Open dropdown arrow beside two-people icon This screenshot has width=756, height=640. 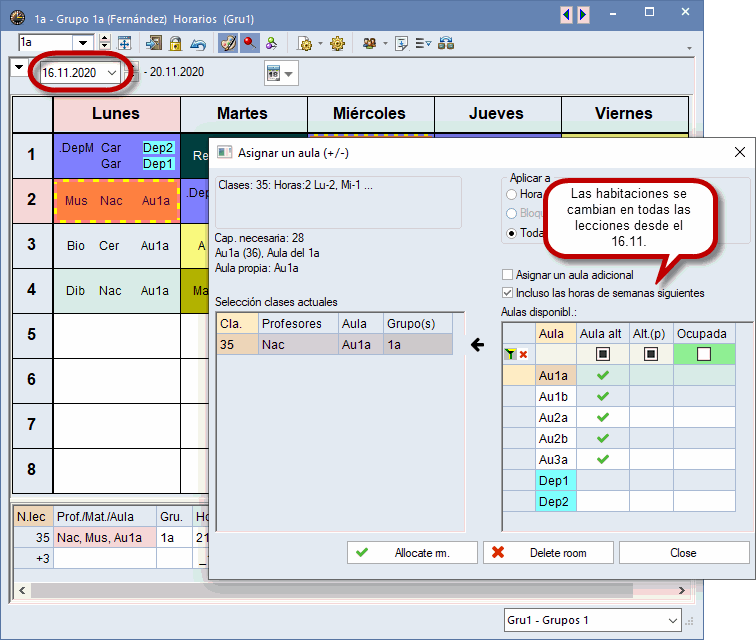[385, 44]
